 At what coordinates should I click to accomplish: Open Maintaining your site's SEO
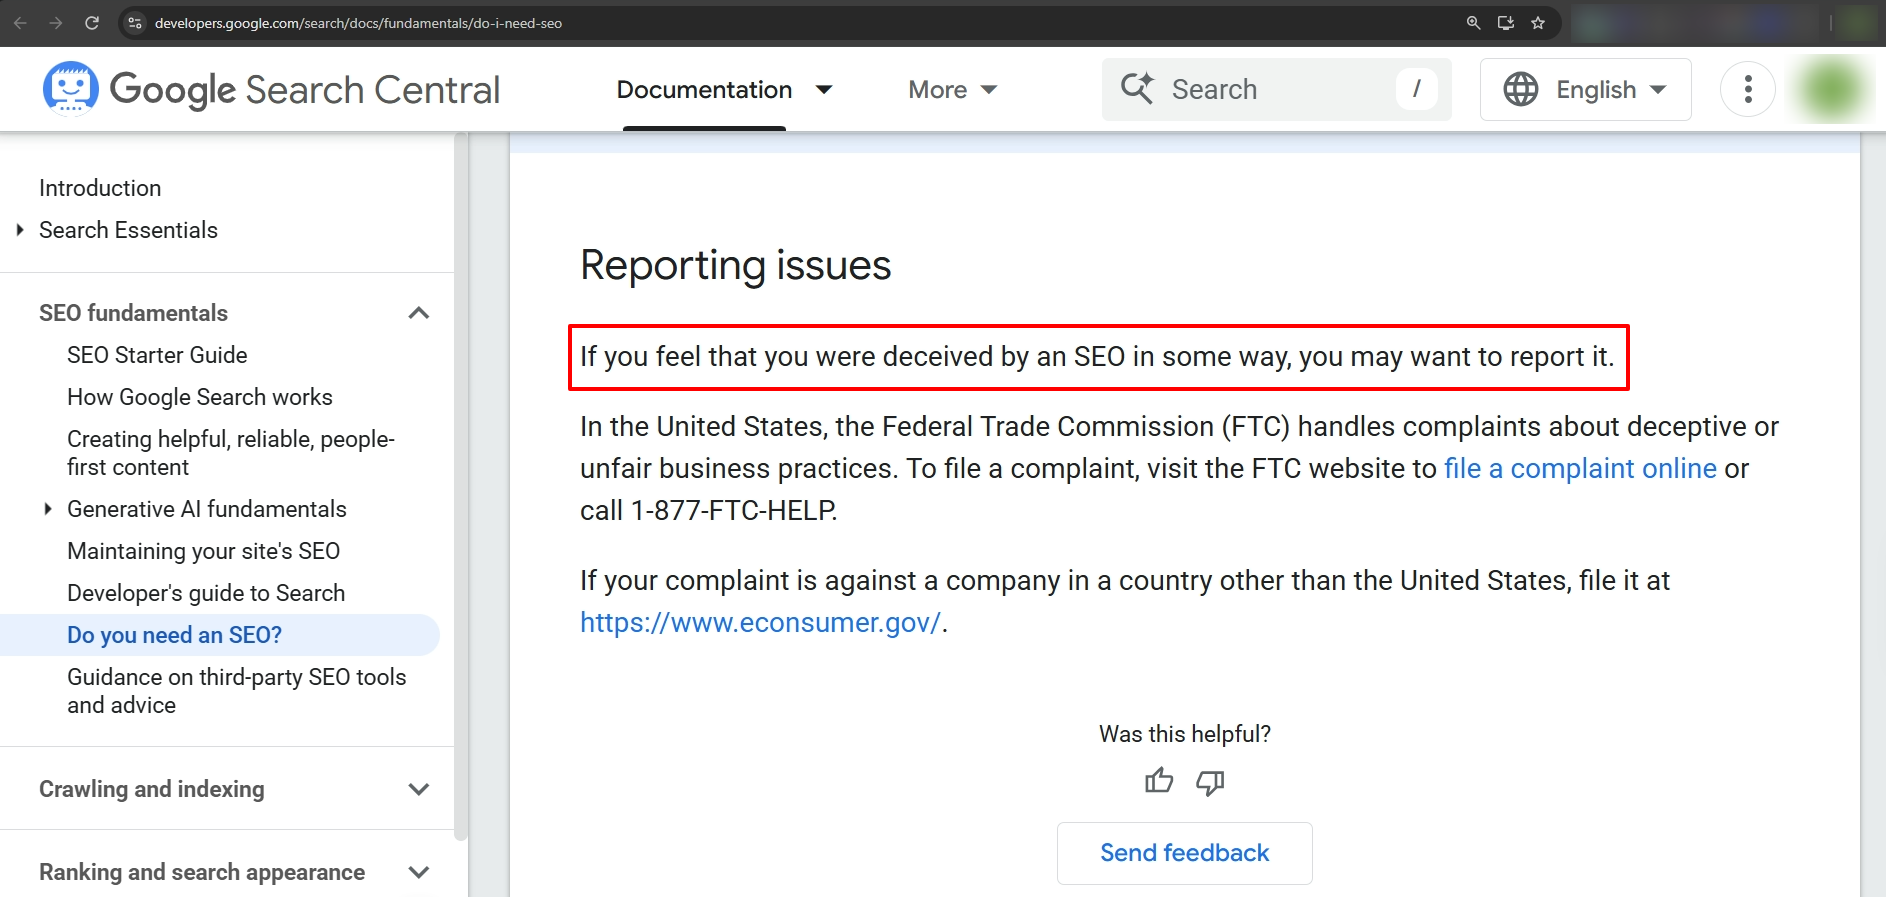[x=203, y=551]
